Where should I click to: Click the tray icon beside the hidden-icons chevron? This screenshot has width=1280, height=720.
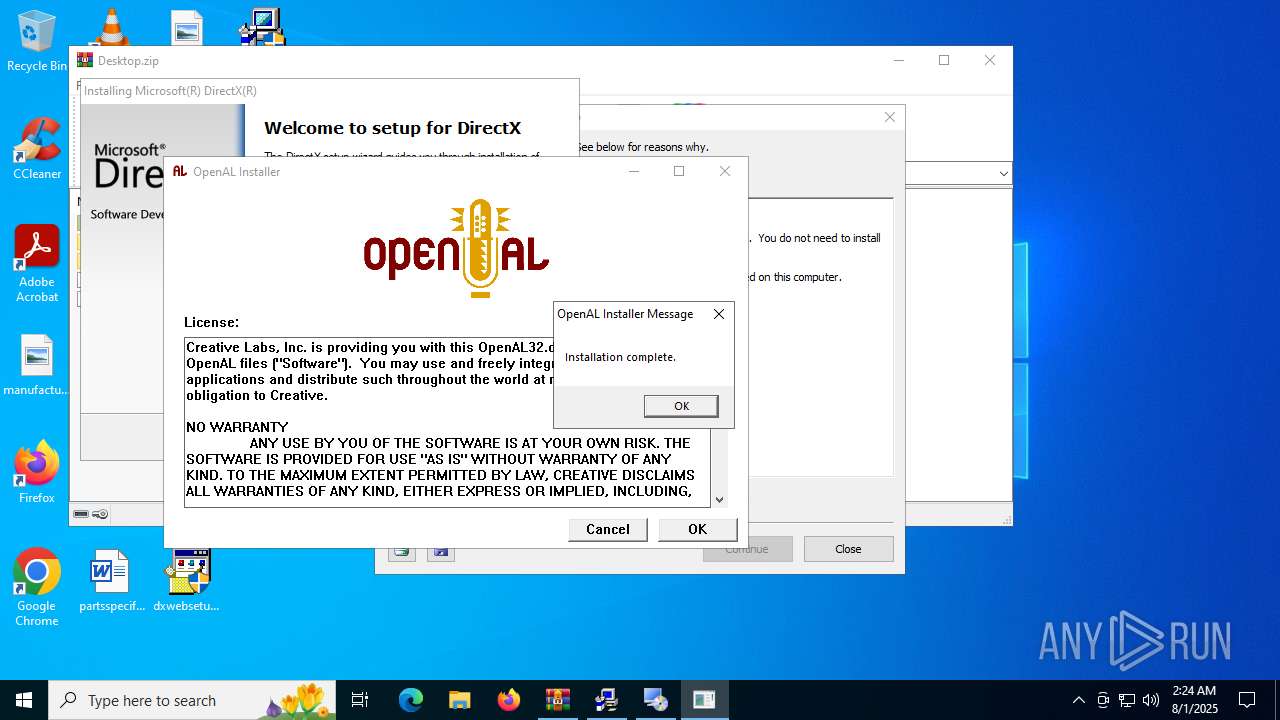click(x=1103, y=700)
